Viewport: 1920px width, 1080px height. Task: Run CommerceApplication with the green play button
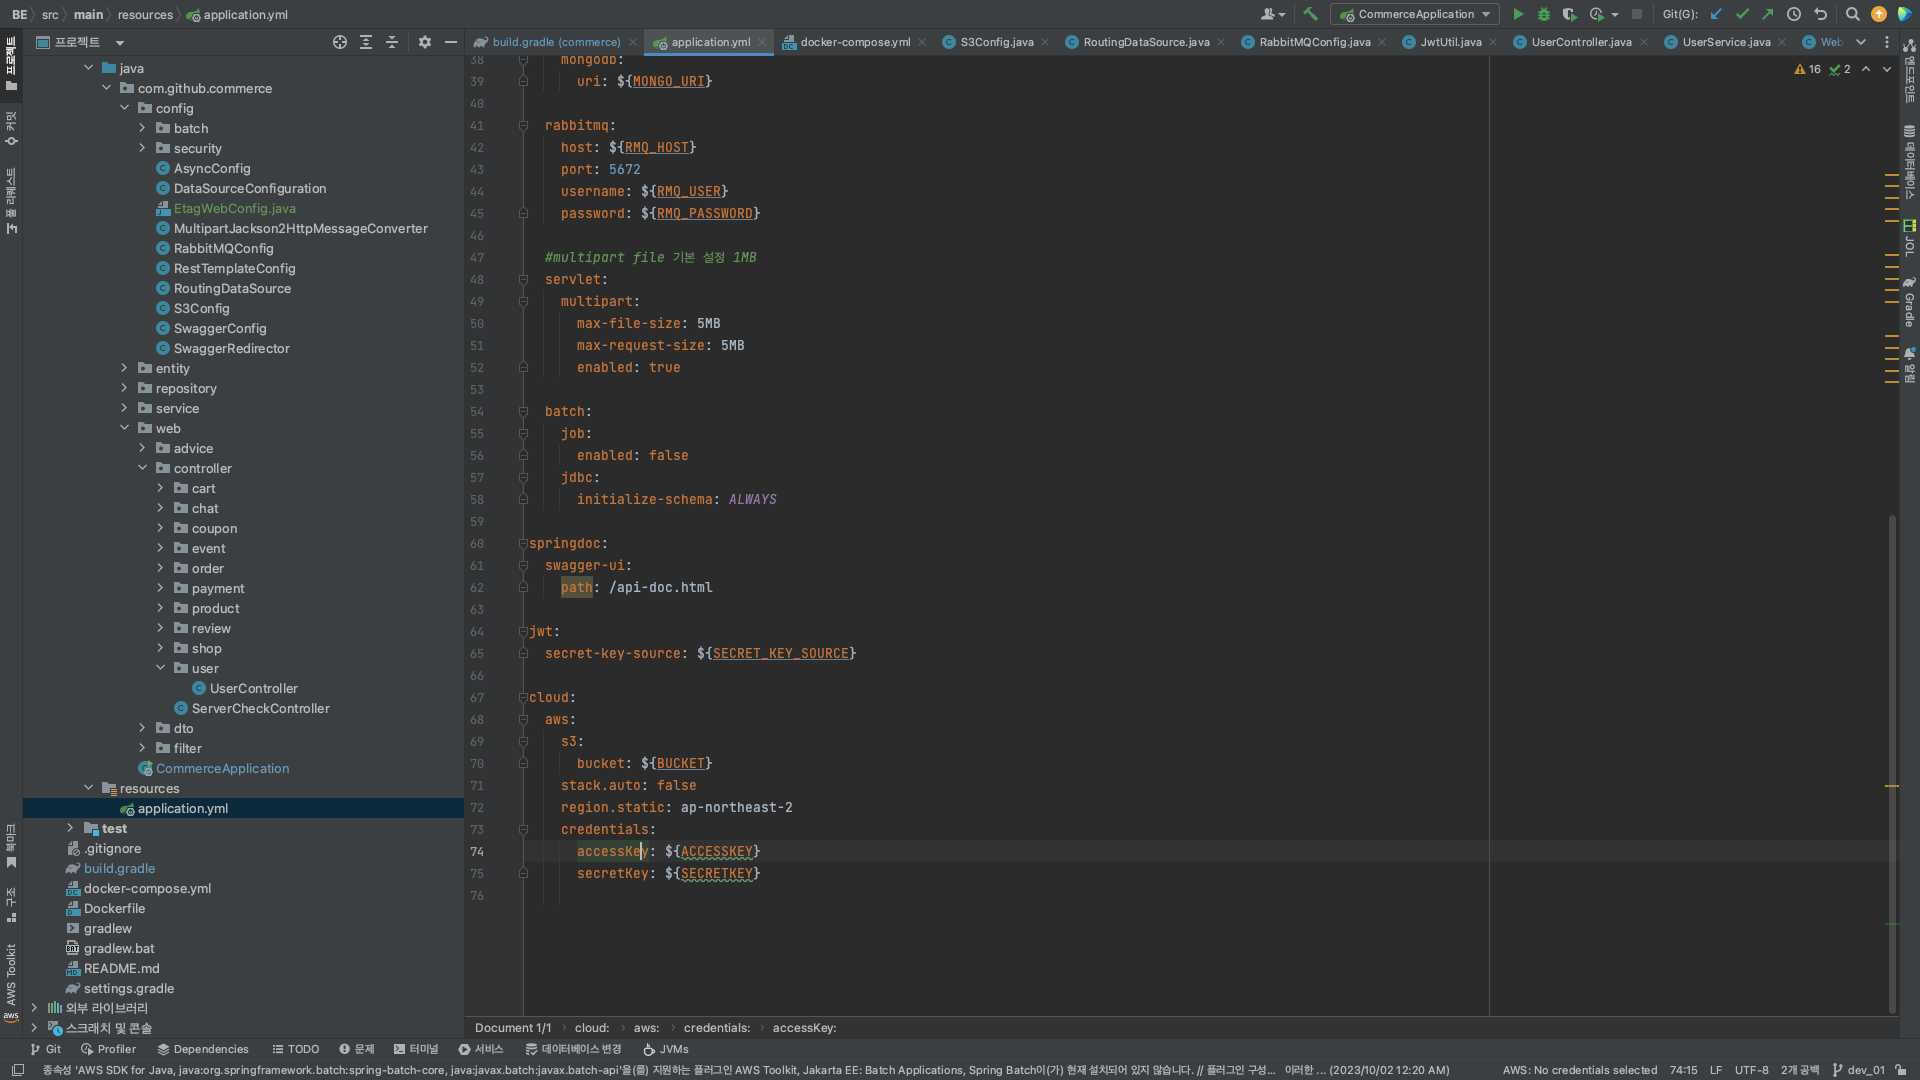[x=1518, y=14]
